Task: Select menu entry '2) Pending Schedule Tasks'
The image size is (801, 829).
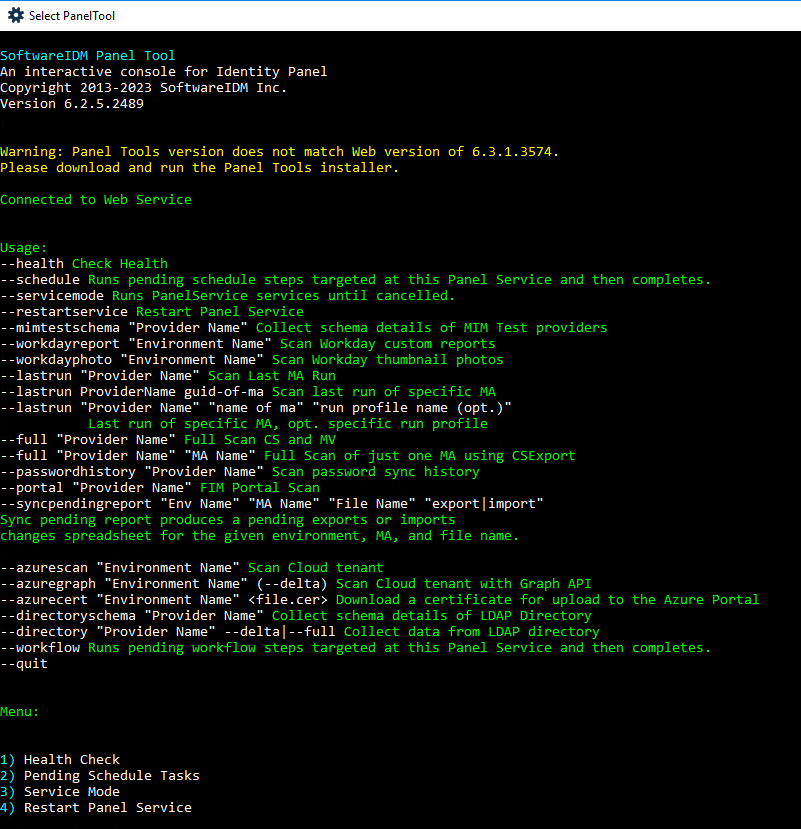Action: point(100,776)
